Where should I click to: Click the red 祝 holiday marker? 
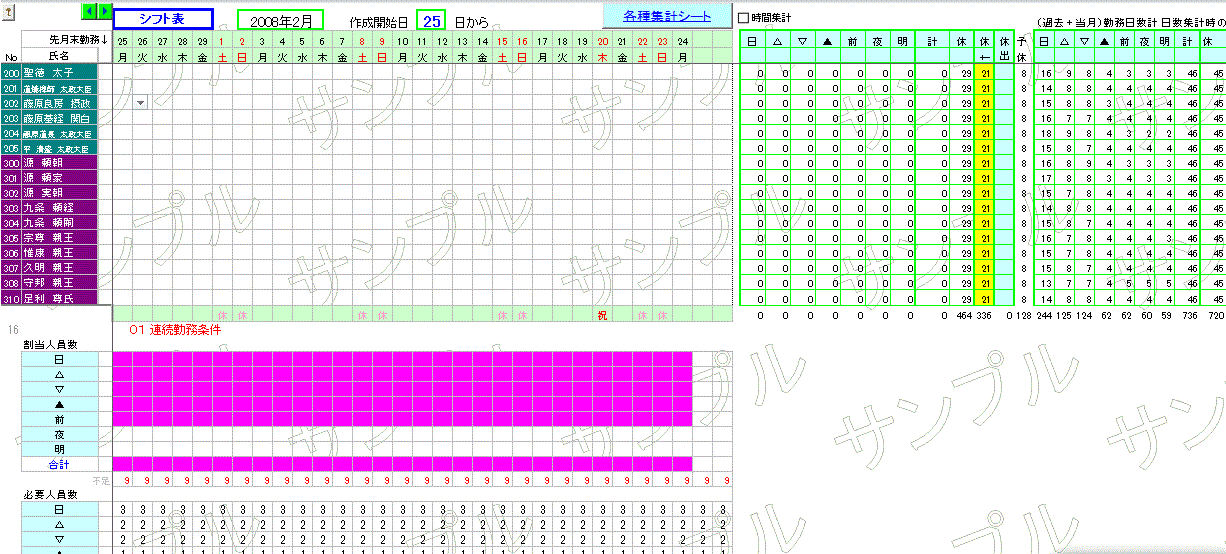602,316
